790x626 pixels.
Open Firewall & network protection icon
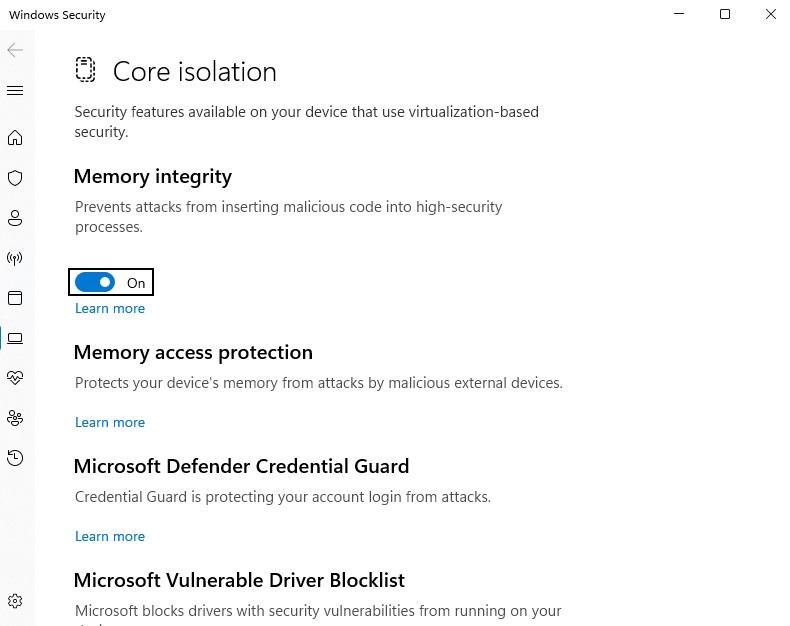15,258
